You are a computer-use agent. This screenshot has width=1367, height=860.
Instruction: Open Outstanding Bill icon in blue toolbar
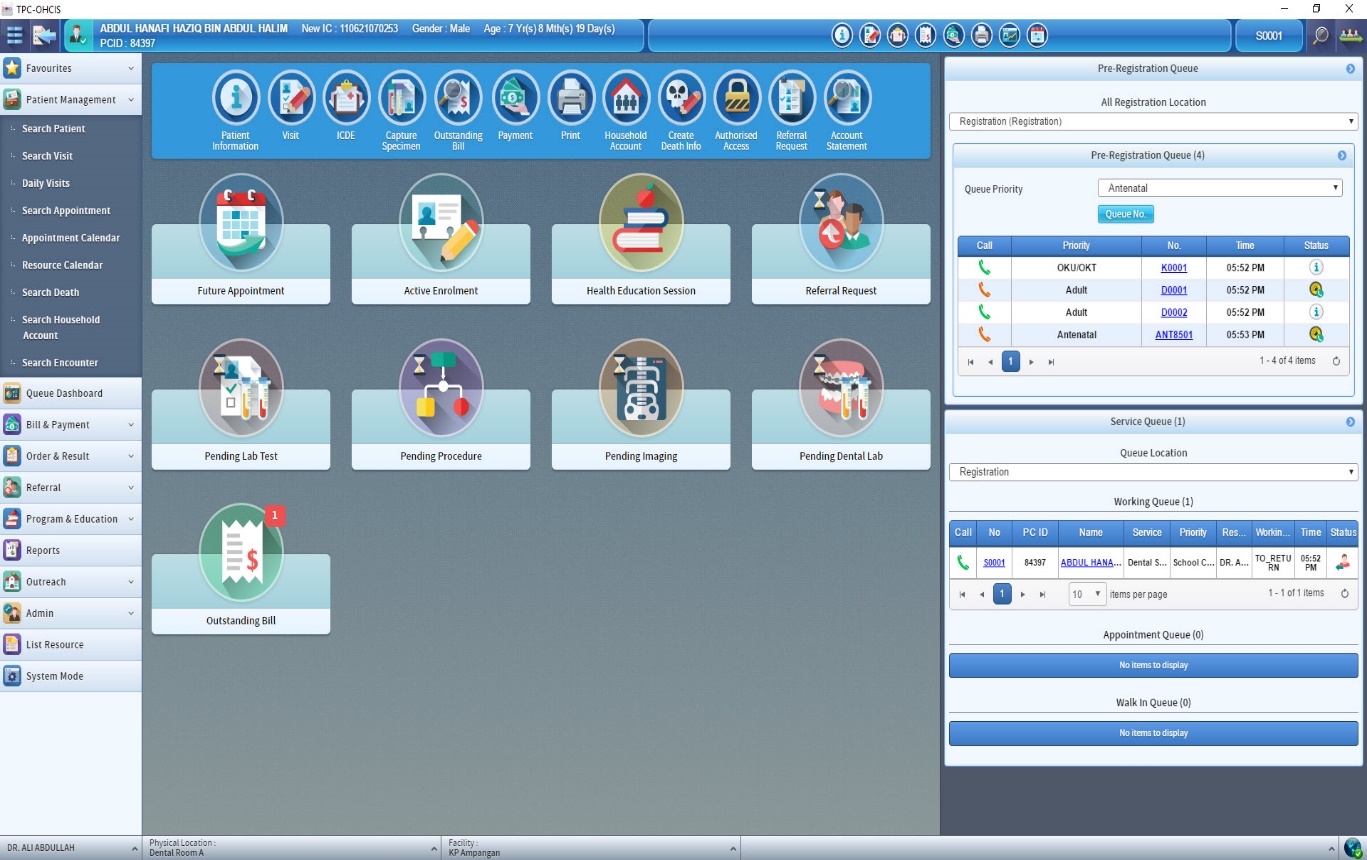tap(458, 98)
